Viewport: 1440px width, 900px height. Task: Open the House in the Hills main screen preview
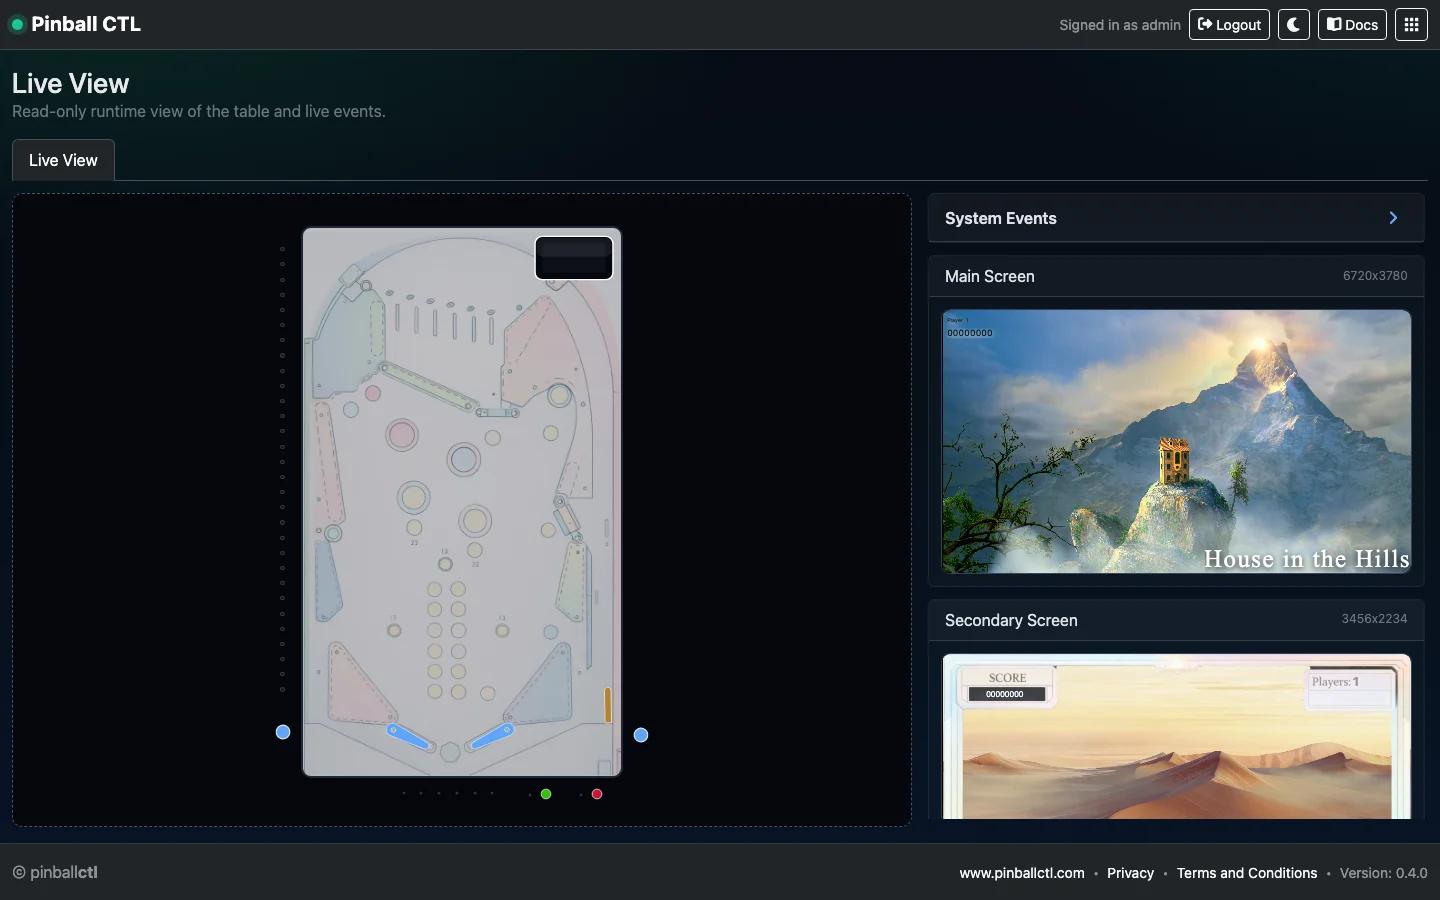tap(1176, 442)
